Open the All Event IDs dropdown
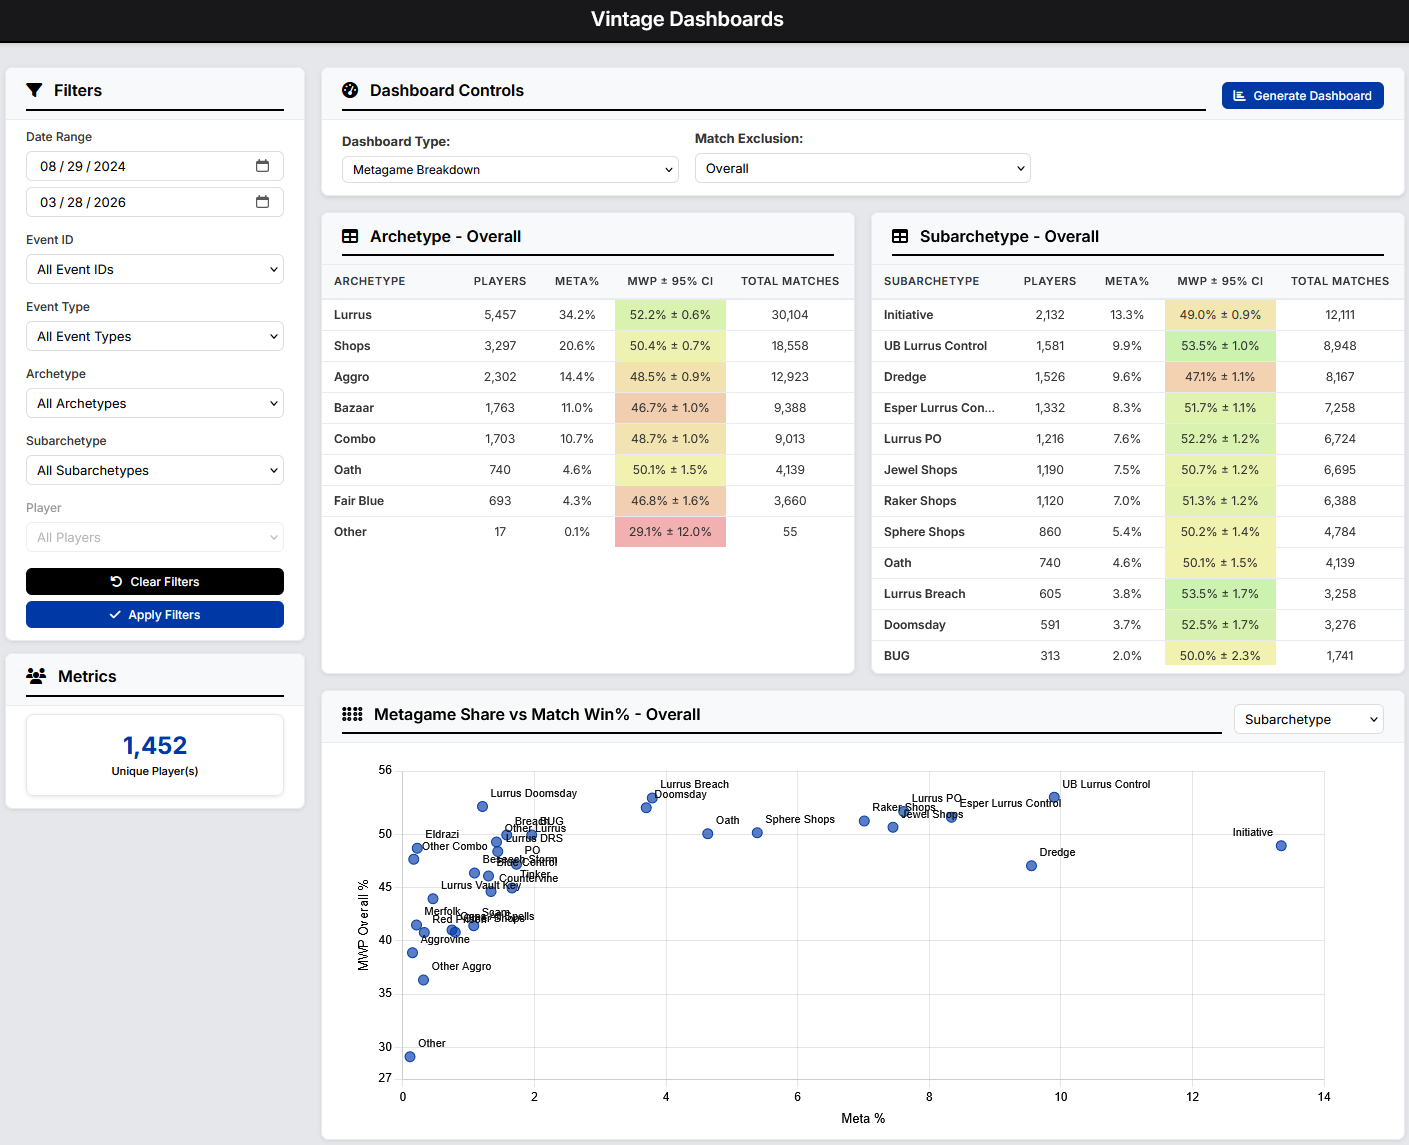 (x=155, y=269)
